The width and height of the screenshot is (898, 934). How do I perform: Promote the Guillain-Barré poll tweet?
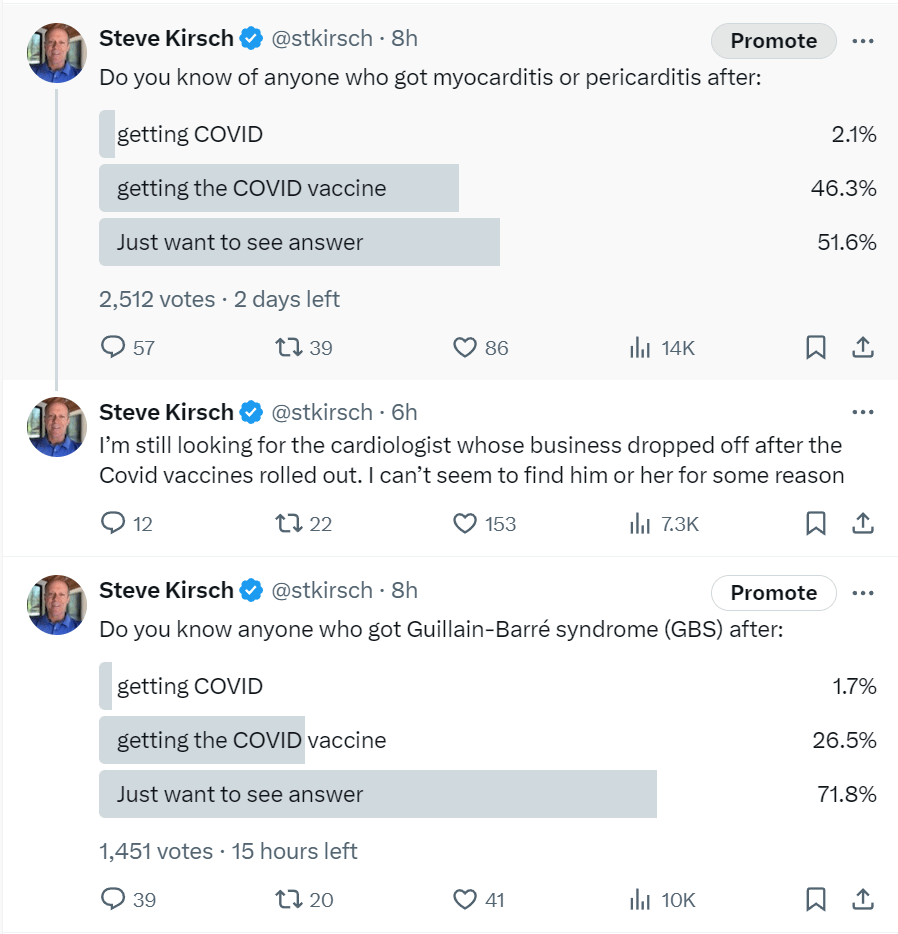tap(774, 593)
